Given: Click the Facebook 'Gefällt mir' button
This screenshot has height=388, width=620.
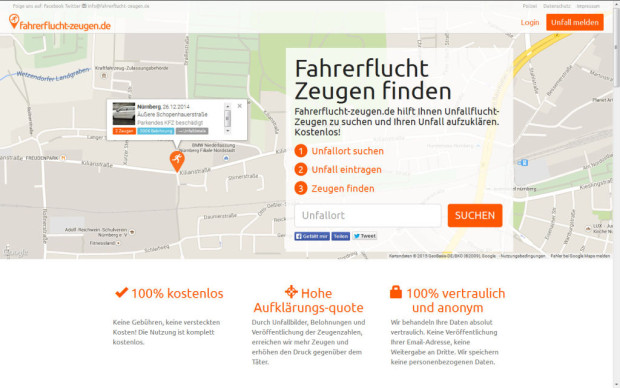Looking at the screenshot, I should click(312, 236).
